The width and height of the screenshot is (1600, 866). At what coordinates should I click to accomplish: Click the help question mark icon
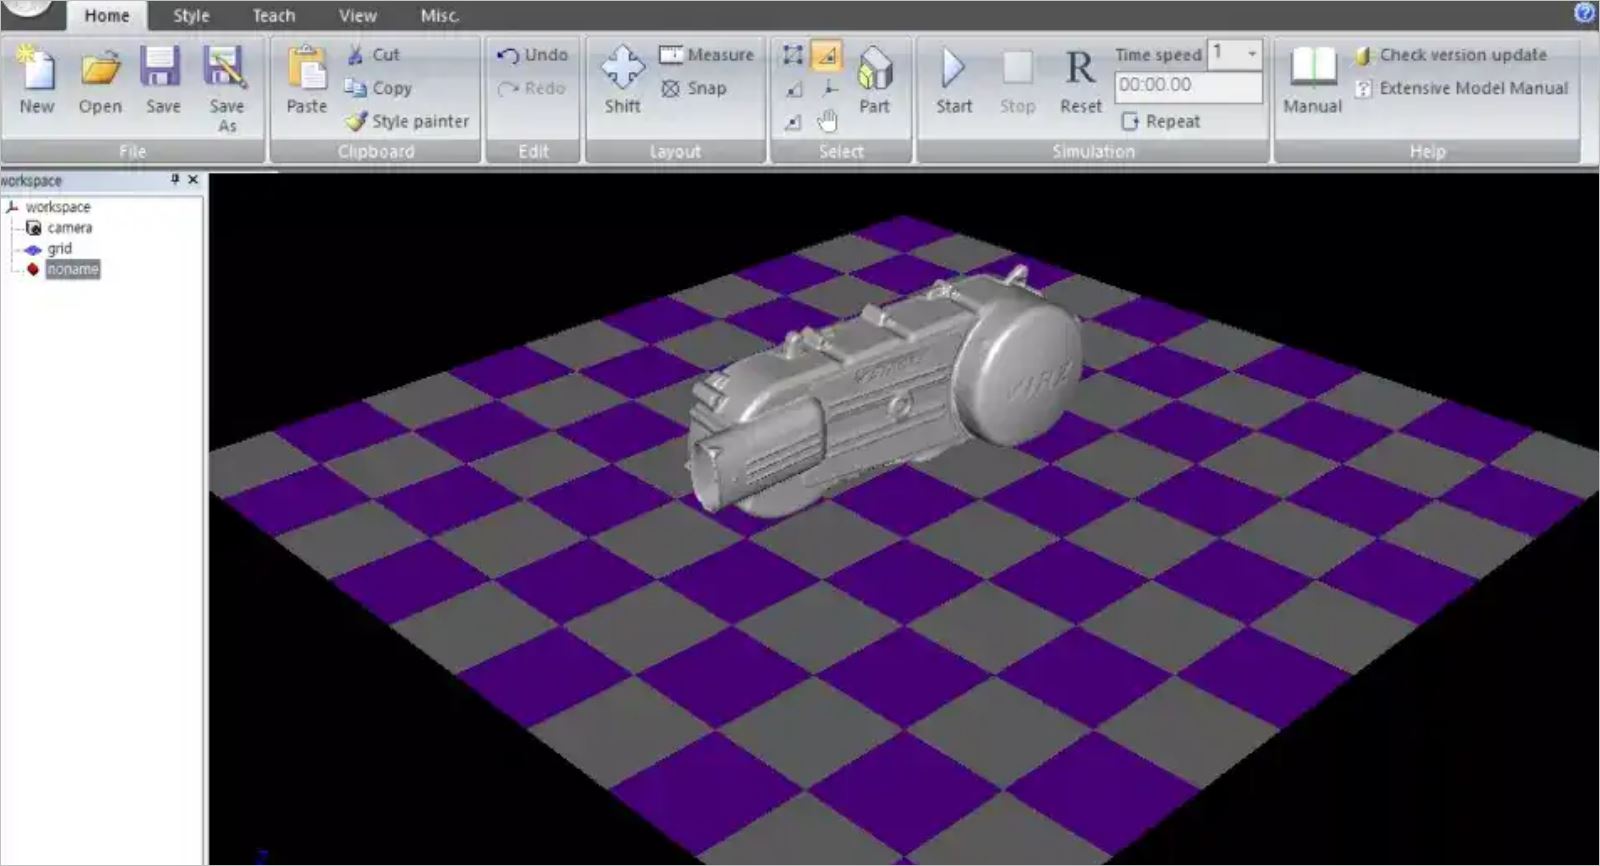[x=1584, y=12]
